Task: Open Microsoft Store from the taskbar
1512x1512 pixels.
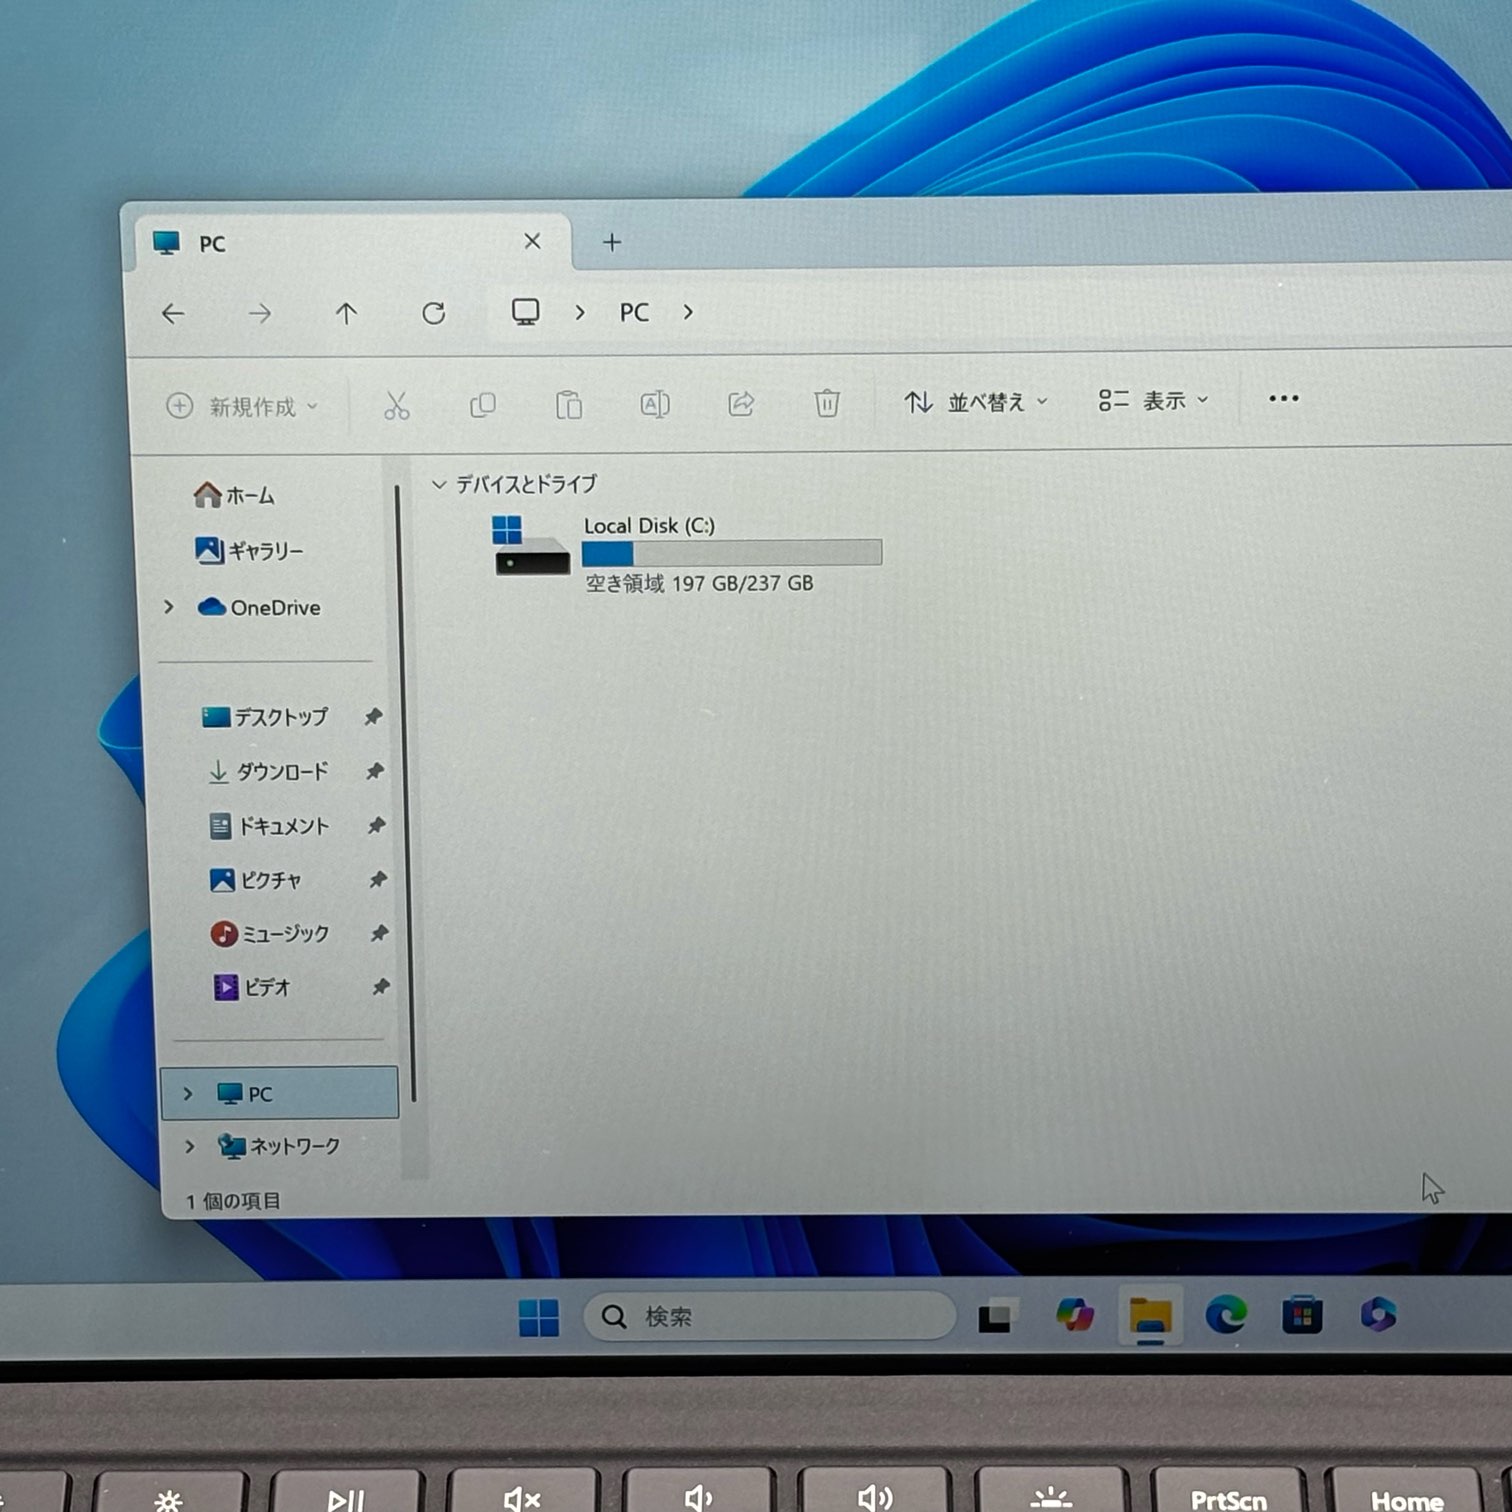Action: 1302,1315
